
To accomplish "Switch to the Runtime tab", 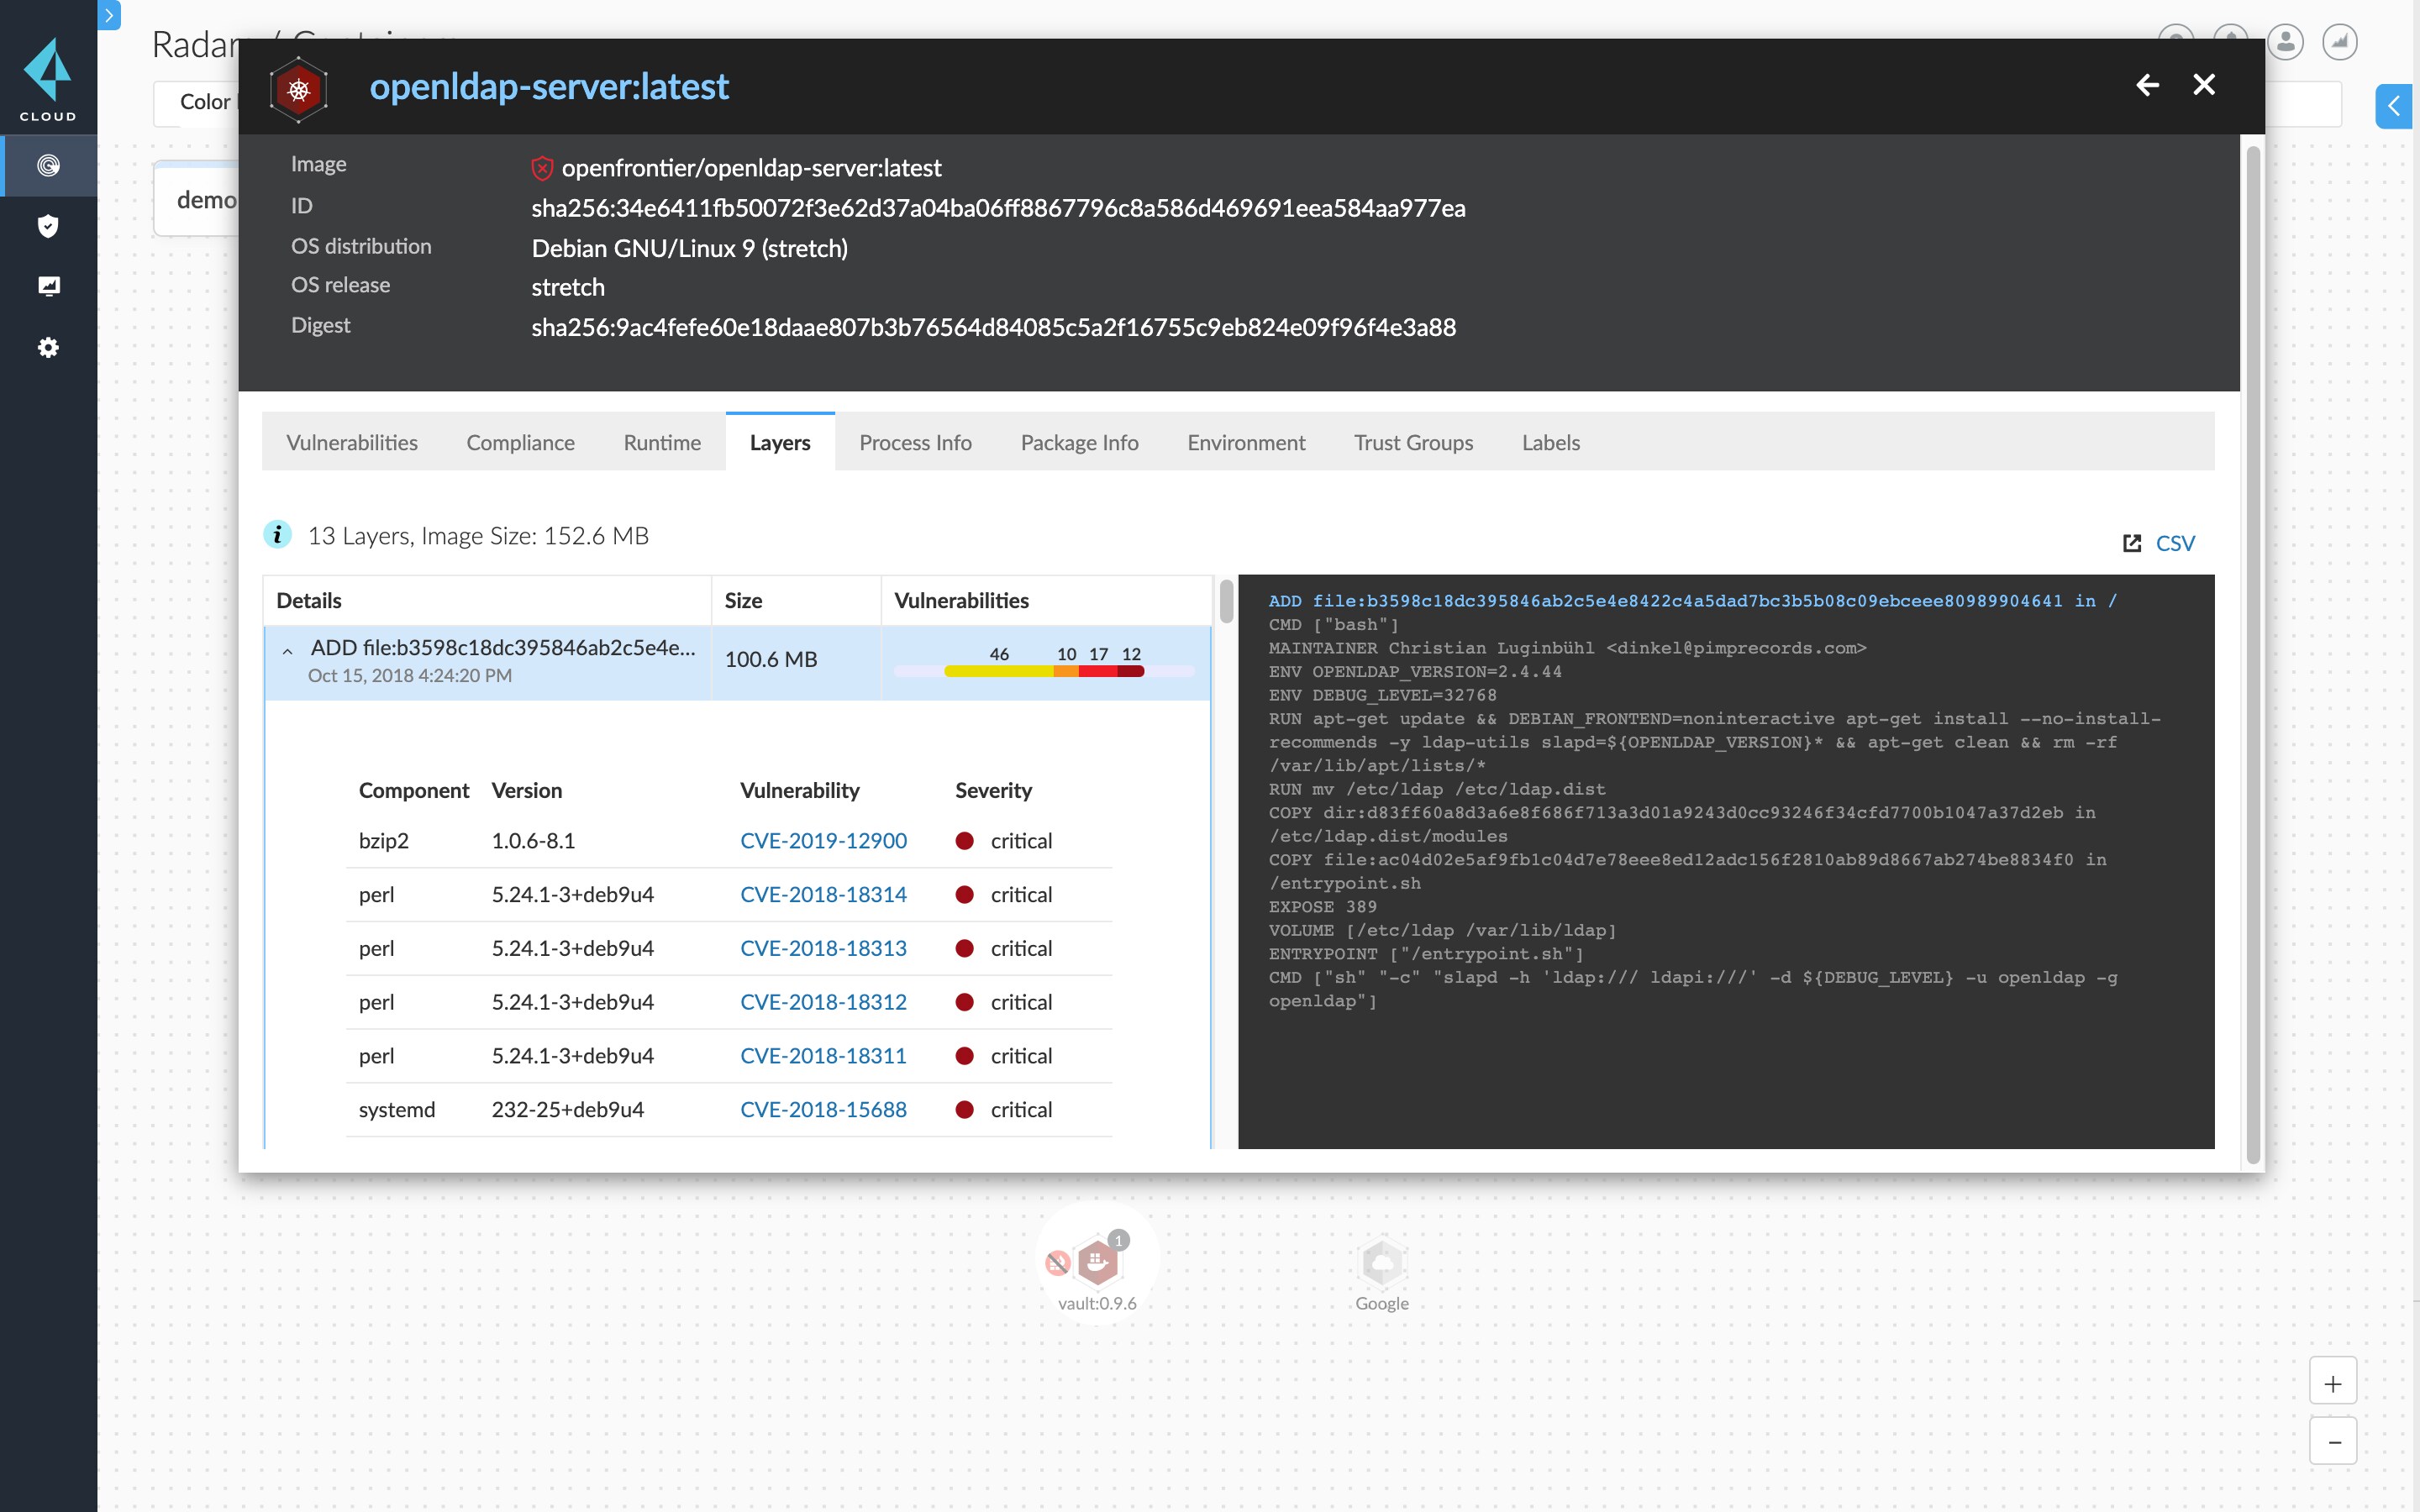I will 662,442.
